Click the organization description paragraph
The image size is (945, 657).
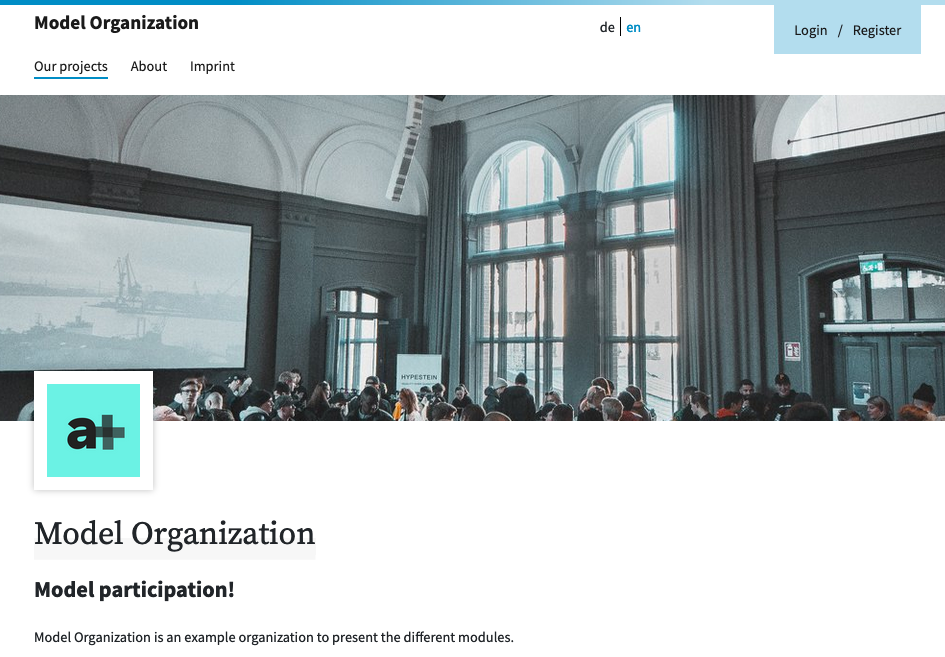point(274,637)
